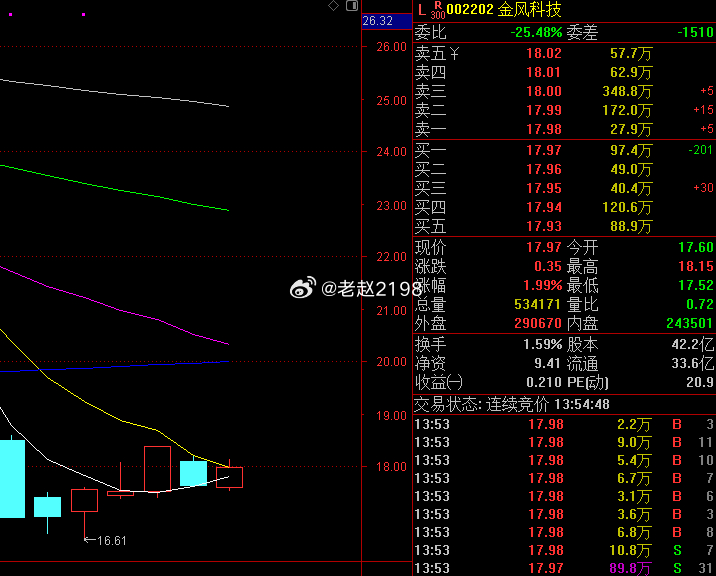Screen dimensions: 716x576
Task: Click the 股本 value 42.2亿
Action: 692,344
